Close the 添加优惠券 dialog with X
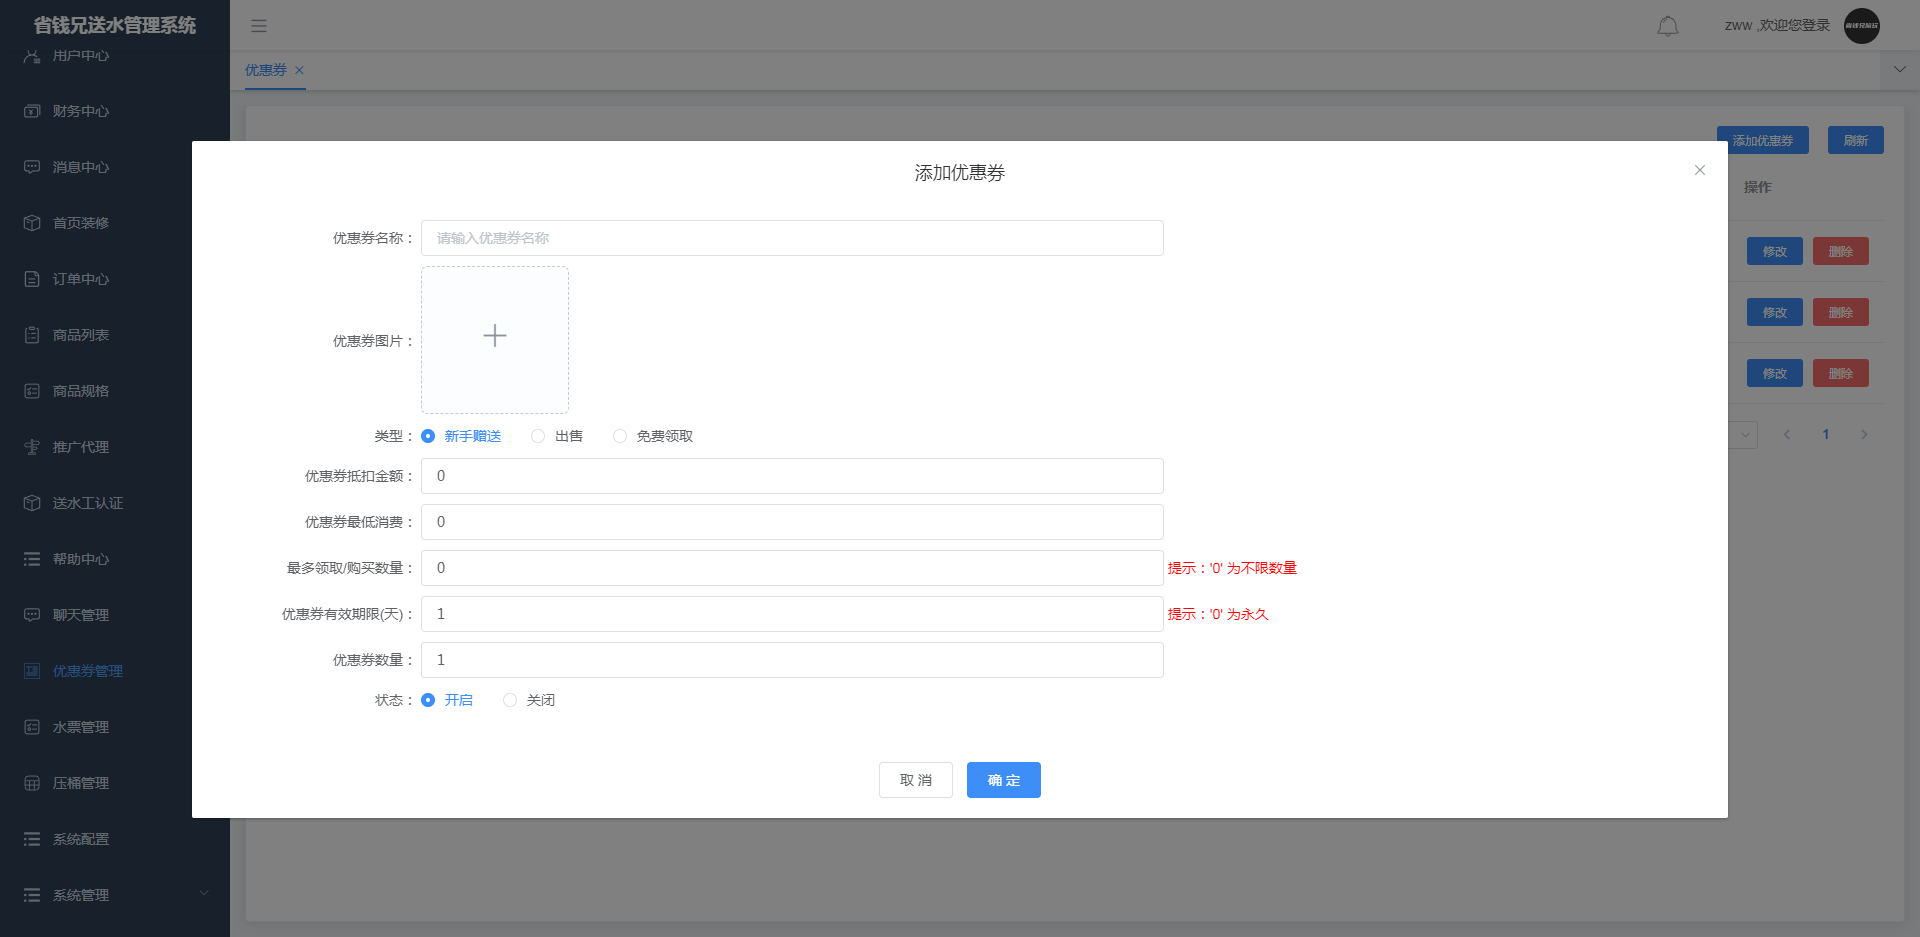 click(x=1699, y=170)
